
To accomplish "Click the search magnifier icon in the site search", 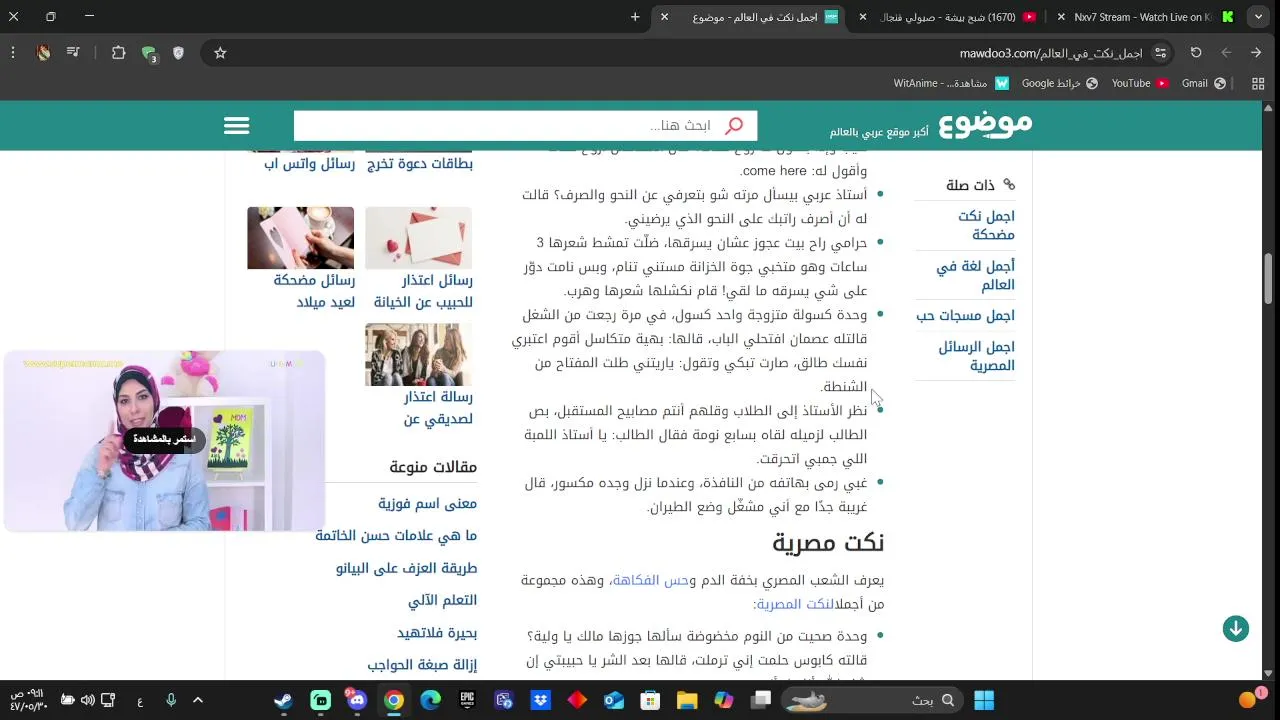I will 734,126.
